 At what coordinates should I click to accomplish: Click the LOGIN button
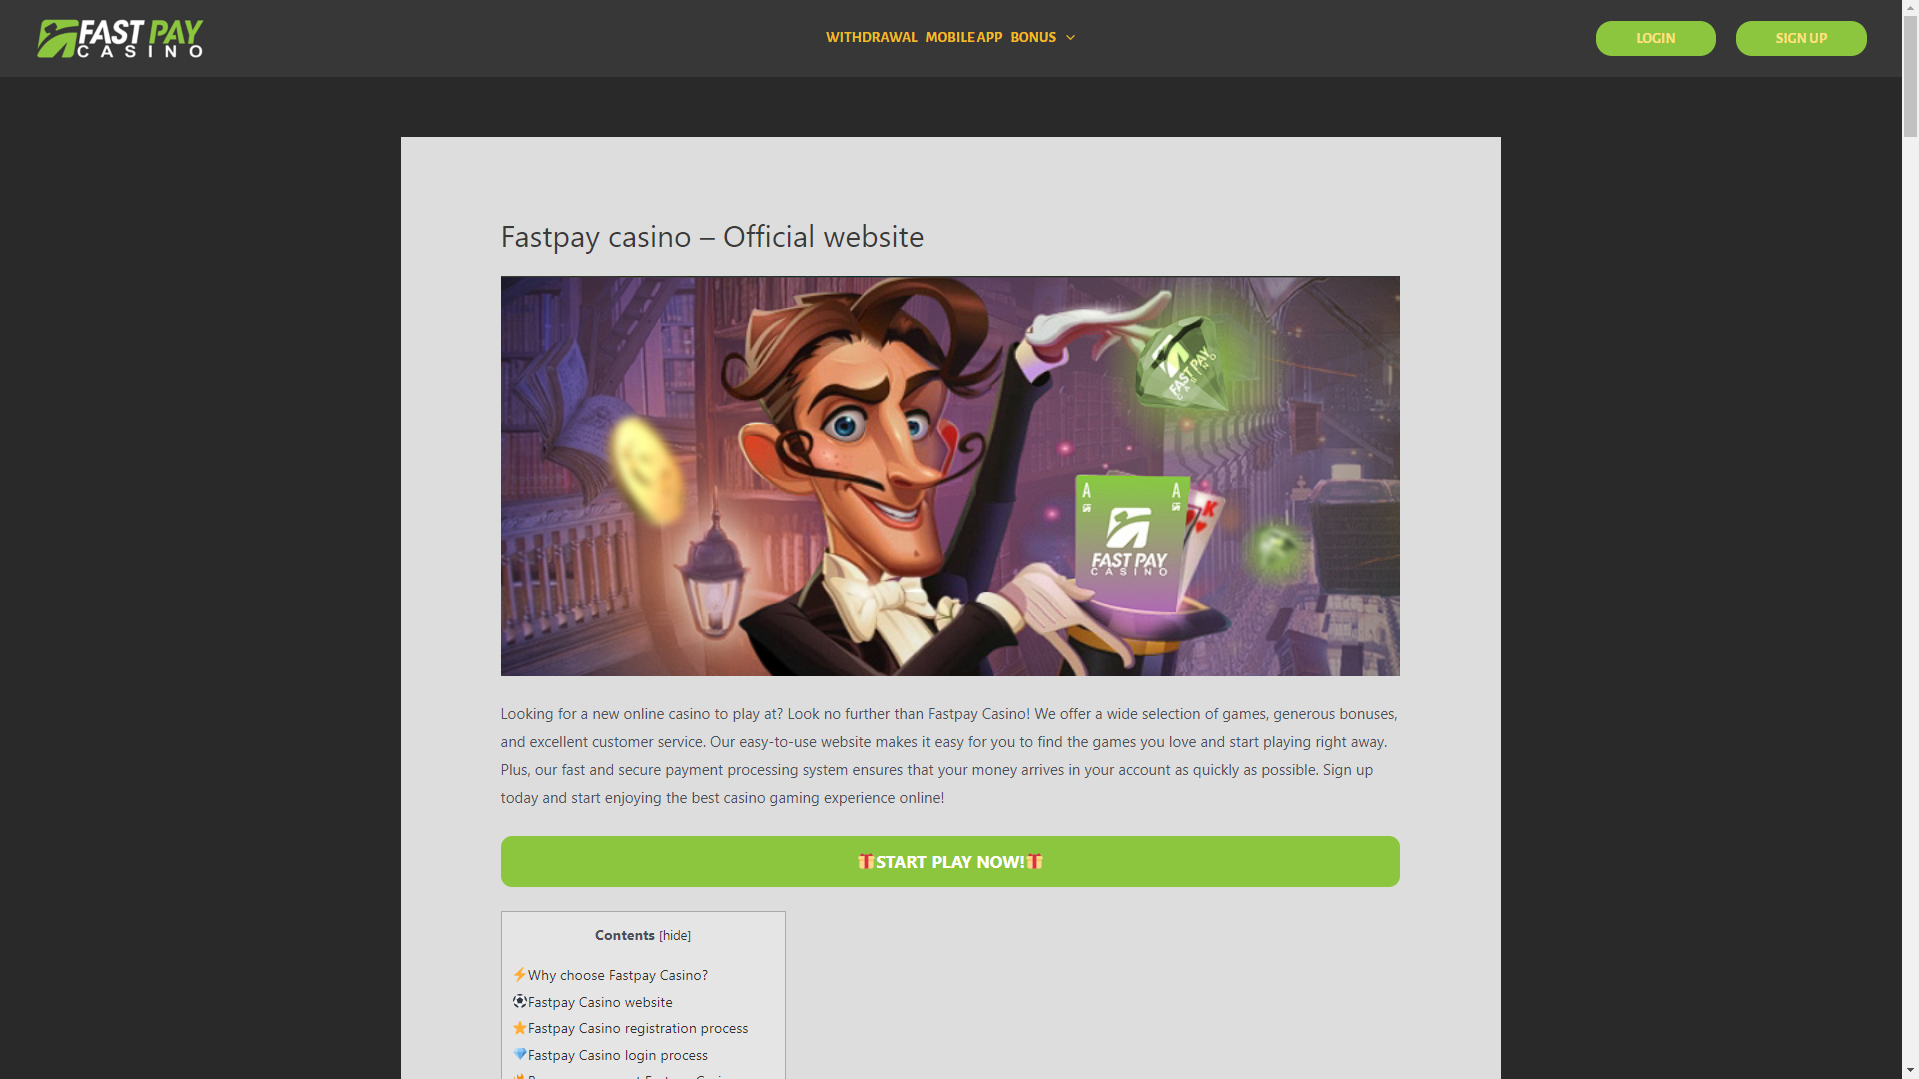(1655, 38)
